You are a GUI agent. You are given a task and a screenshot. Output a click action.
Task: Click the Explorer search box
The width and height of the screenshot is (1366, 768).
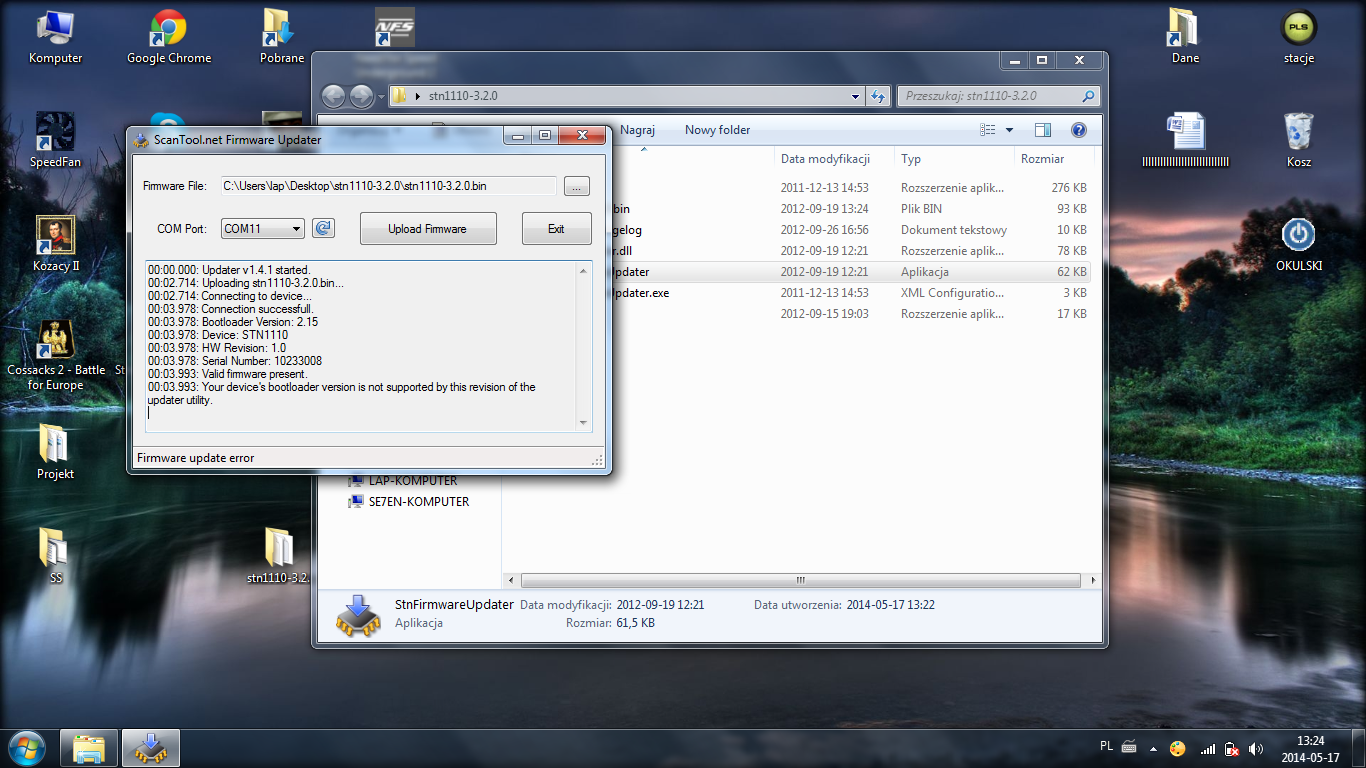998,97
